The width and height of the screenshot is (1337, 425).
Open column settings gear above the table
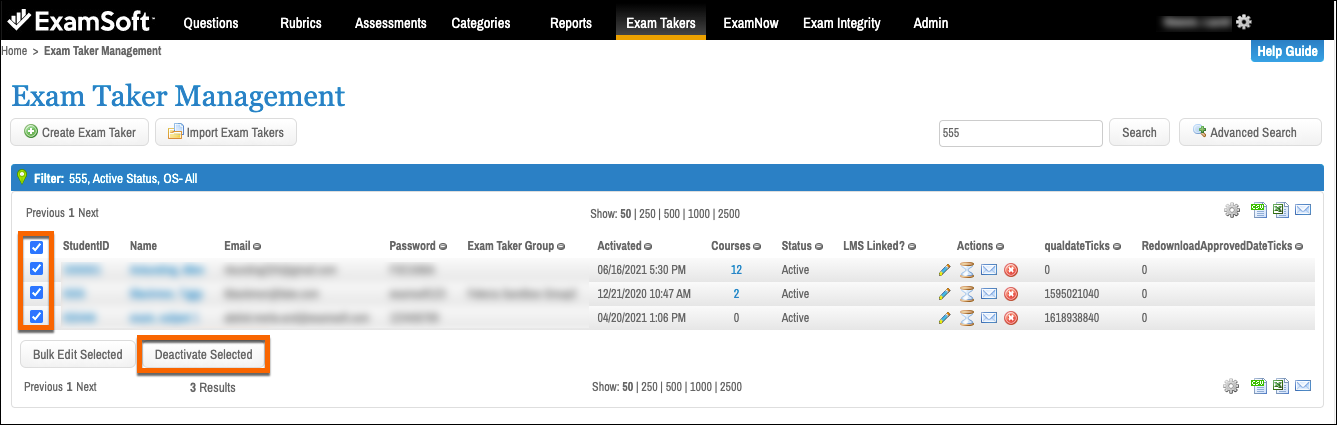pos(1232,211)
